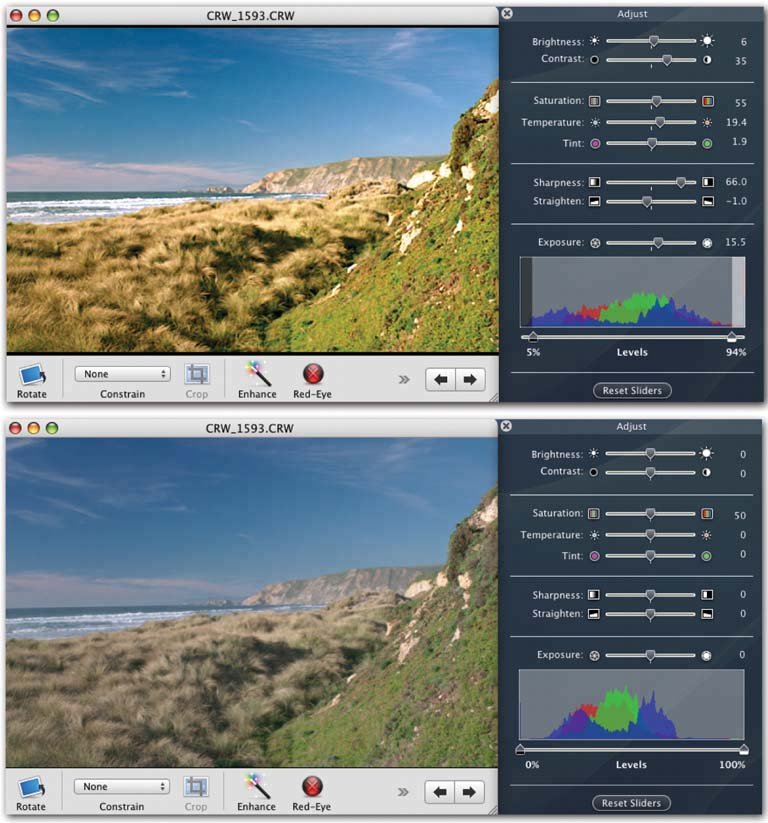Click Crop tool in lower window

(196, 787)
